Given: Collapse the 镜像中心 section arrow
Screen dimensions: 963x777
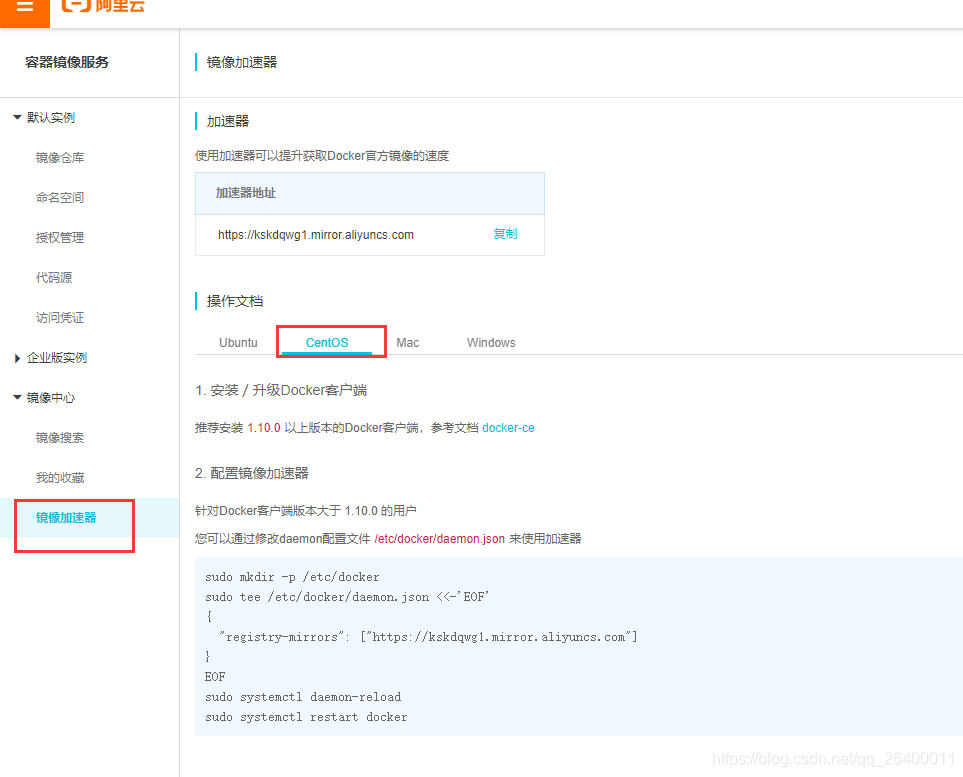Looking at the screenshot, I should [x=17, y=397].
